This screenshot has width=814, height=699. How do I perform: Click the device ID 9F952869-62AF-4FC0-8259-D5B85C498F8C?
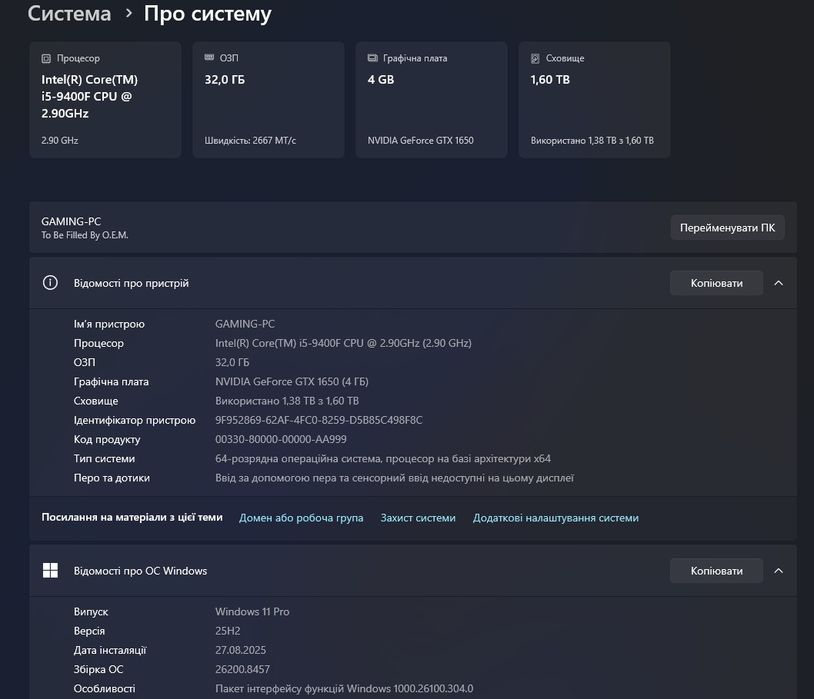[x=319, y=420]
